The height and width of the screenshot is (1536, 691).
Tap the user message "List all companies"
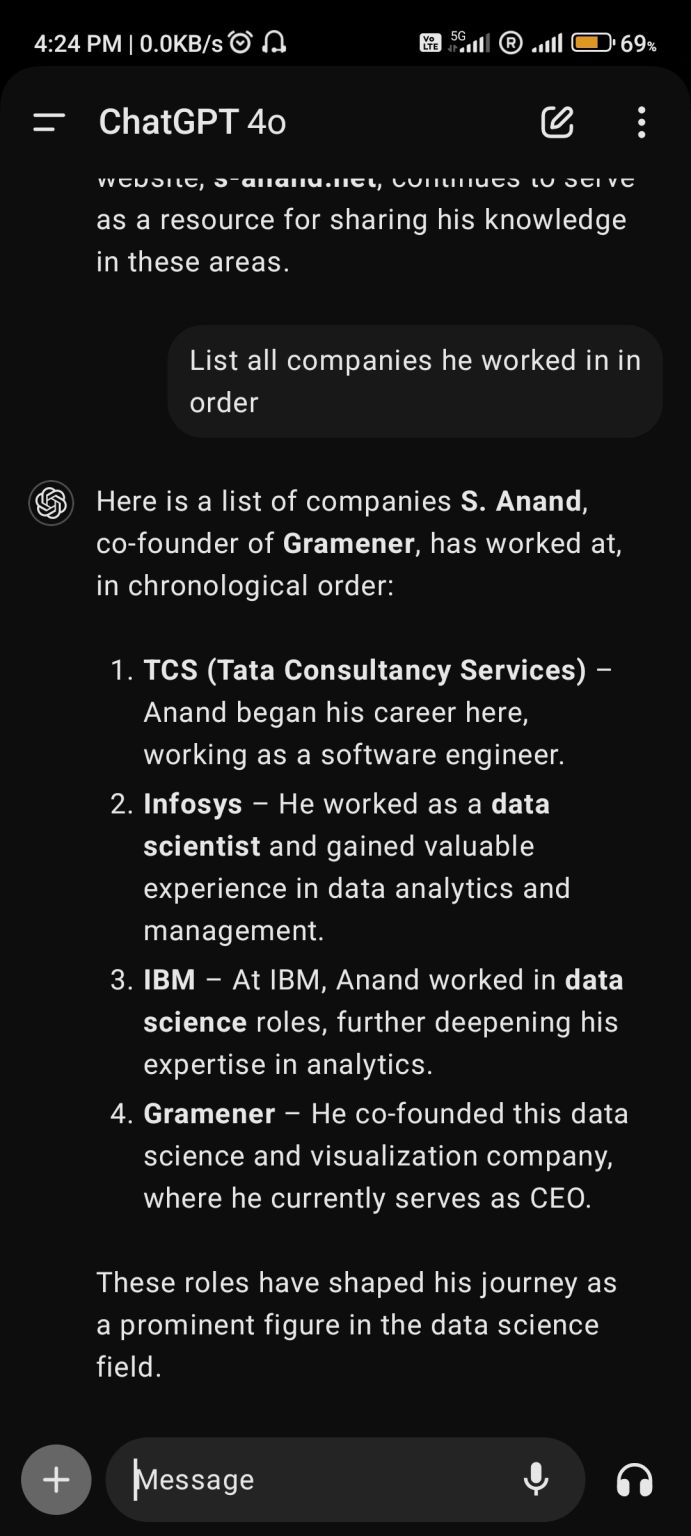click(x=414, y=381)
